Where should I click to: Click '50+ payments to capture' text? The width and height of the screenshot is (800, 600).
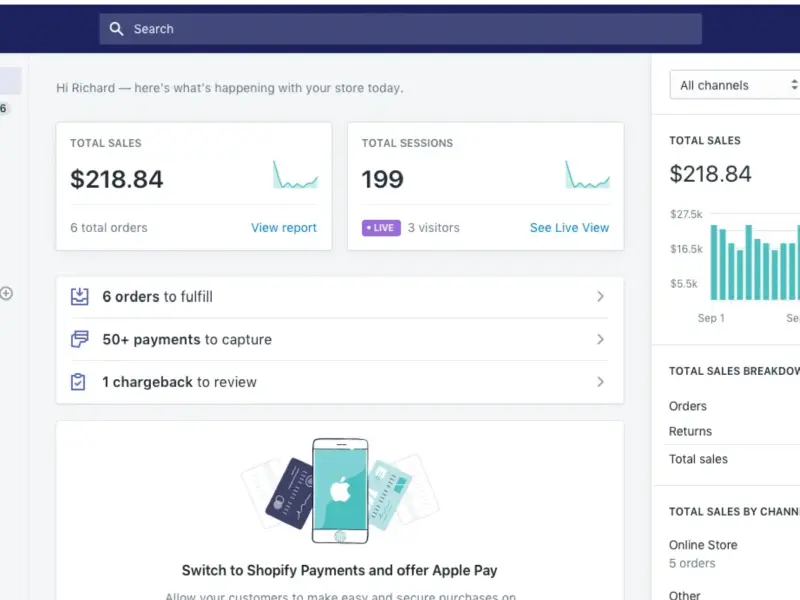[187, 339]
